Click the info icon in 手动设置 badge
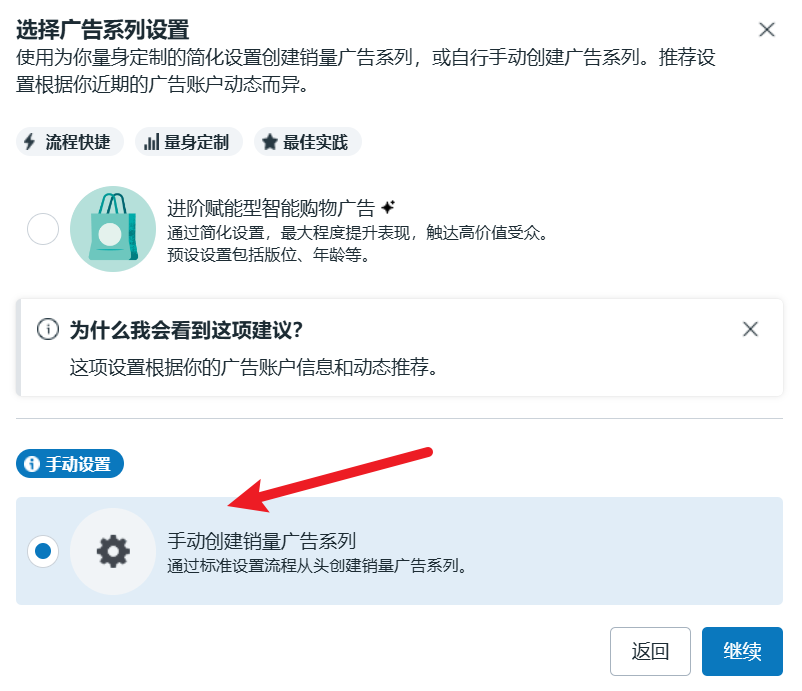Image resolution: width=802 pixels, height=691 pixels. [31, 464]
